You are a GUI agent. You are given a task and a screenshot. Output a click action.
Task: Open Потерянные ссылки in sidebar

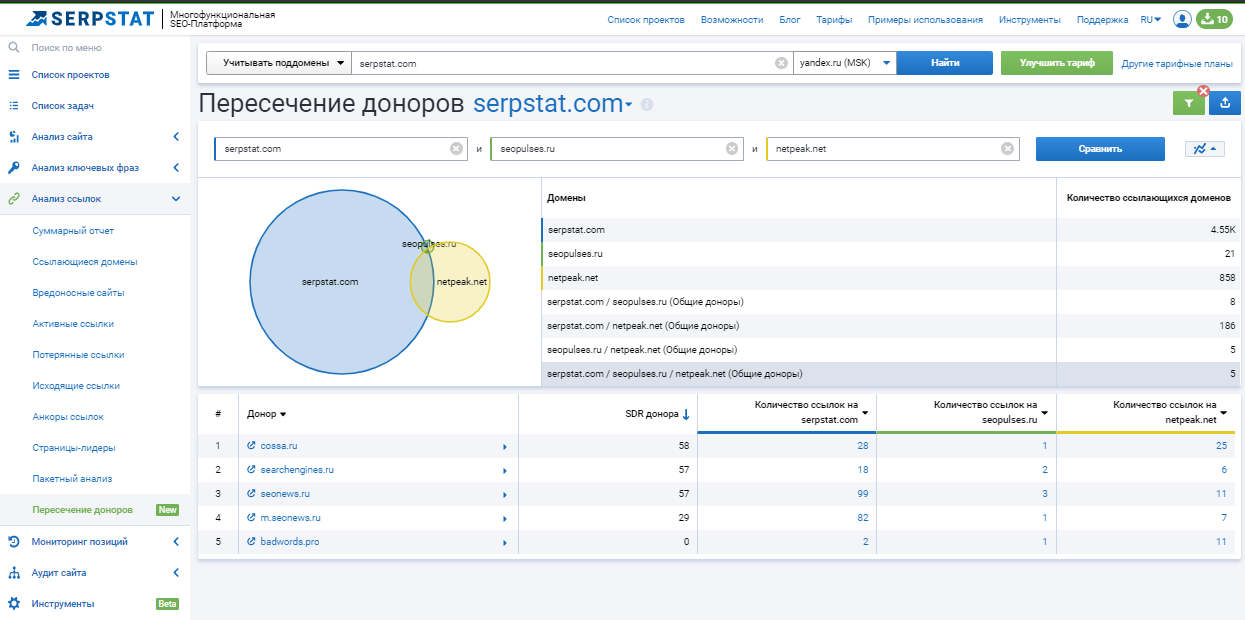(x=78, y=355)
